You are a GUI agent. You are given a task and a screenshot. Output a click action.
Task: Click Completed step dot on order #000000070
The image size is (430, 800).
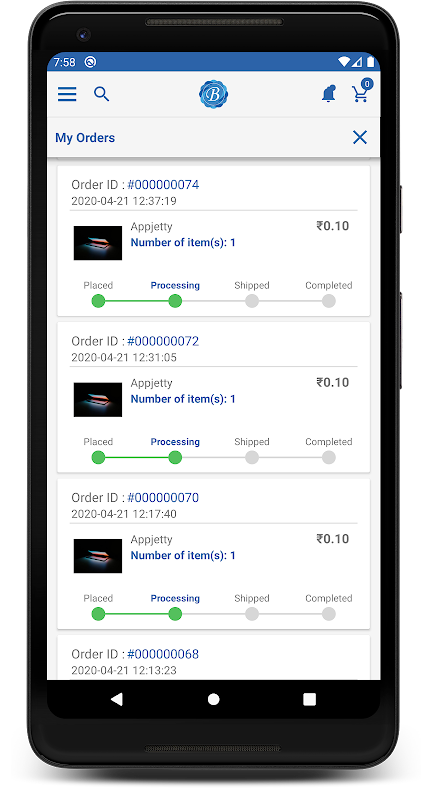tap(329, 614)
